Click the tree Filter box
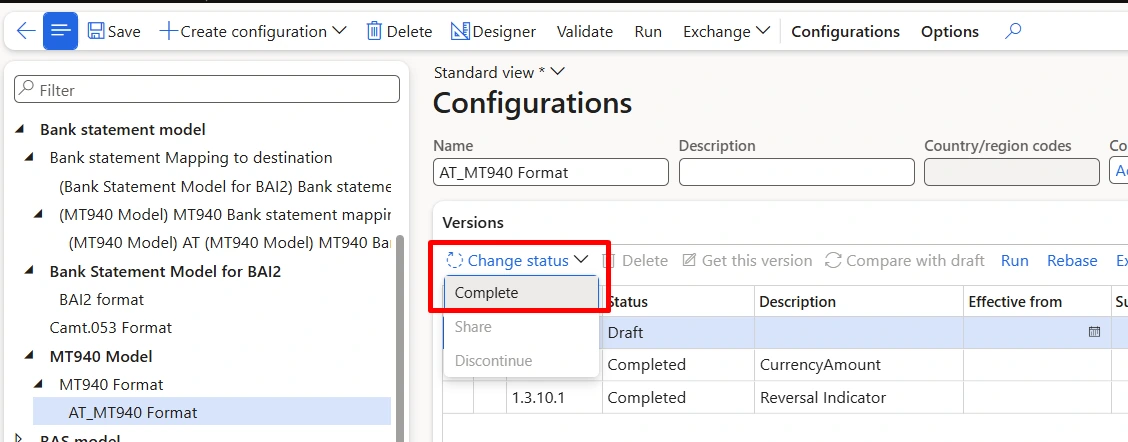Screen dimensions: 1128x442 207,90
